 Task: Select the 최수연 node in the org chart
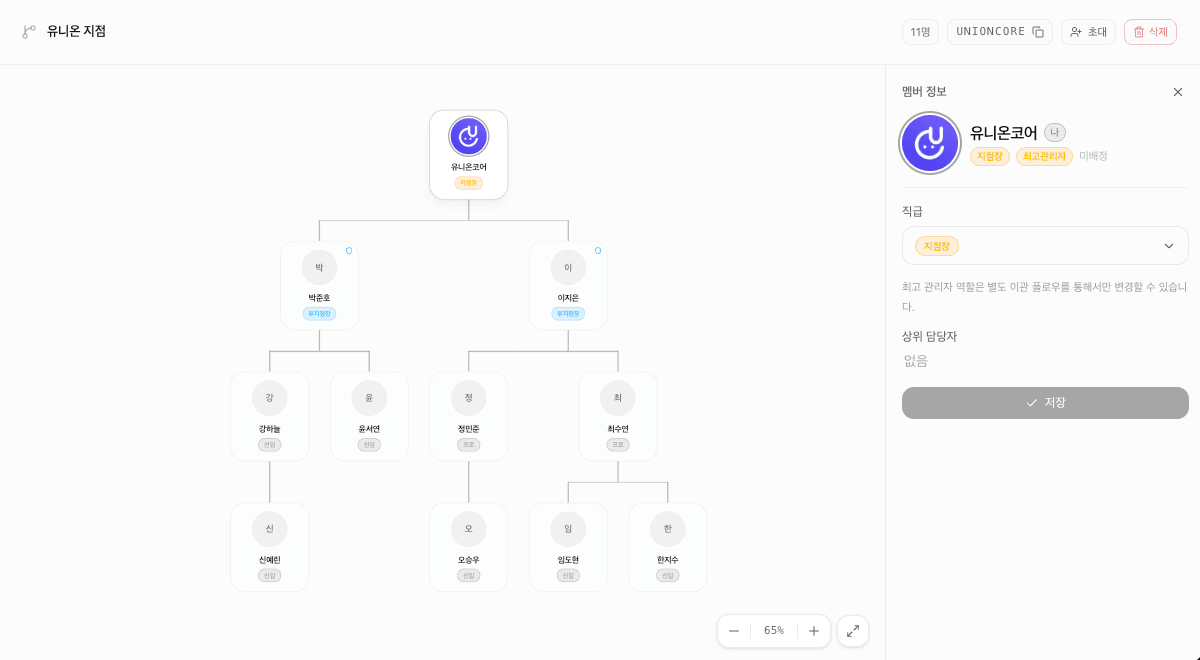618,416
